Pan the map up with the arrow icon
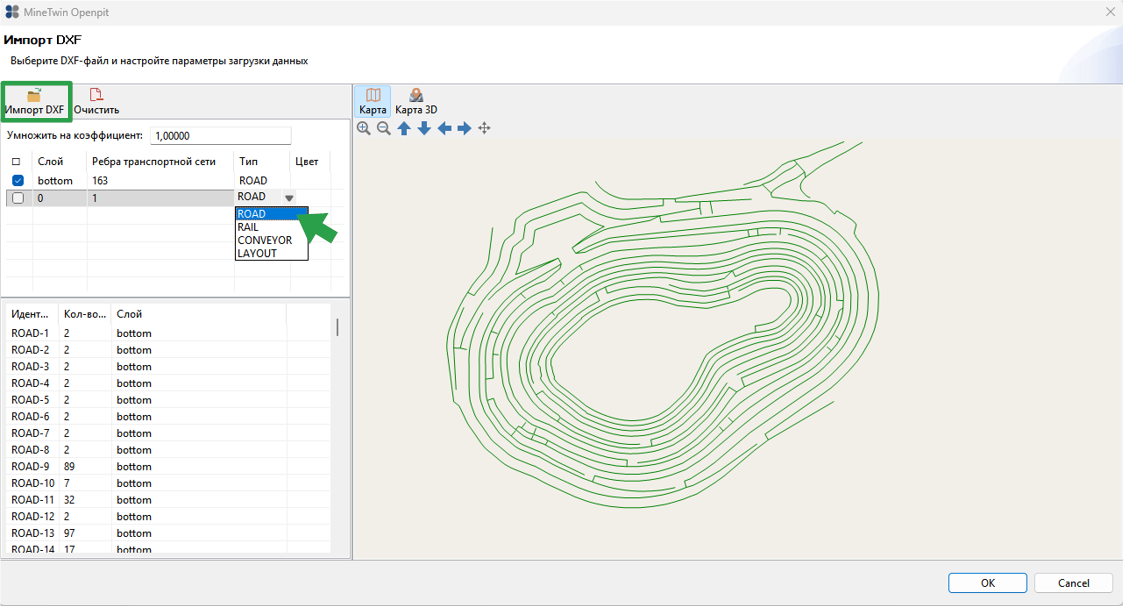This screenshot has height=606, width=1123. (x=404, y=128)
